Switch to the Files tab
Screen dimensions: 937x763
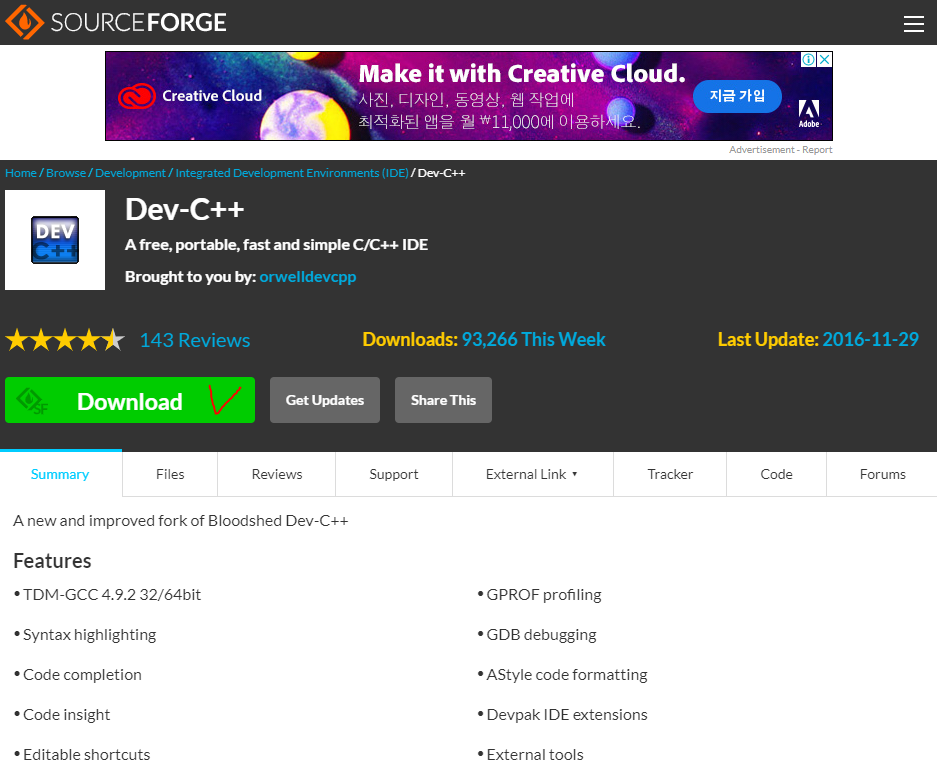(x=170, y=474)
